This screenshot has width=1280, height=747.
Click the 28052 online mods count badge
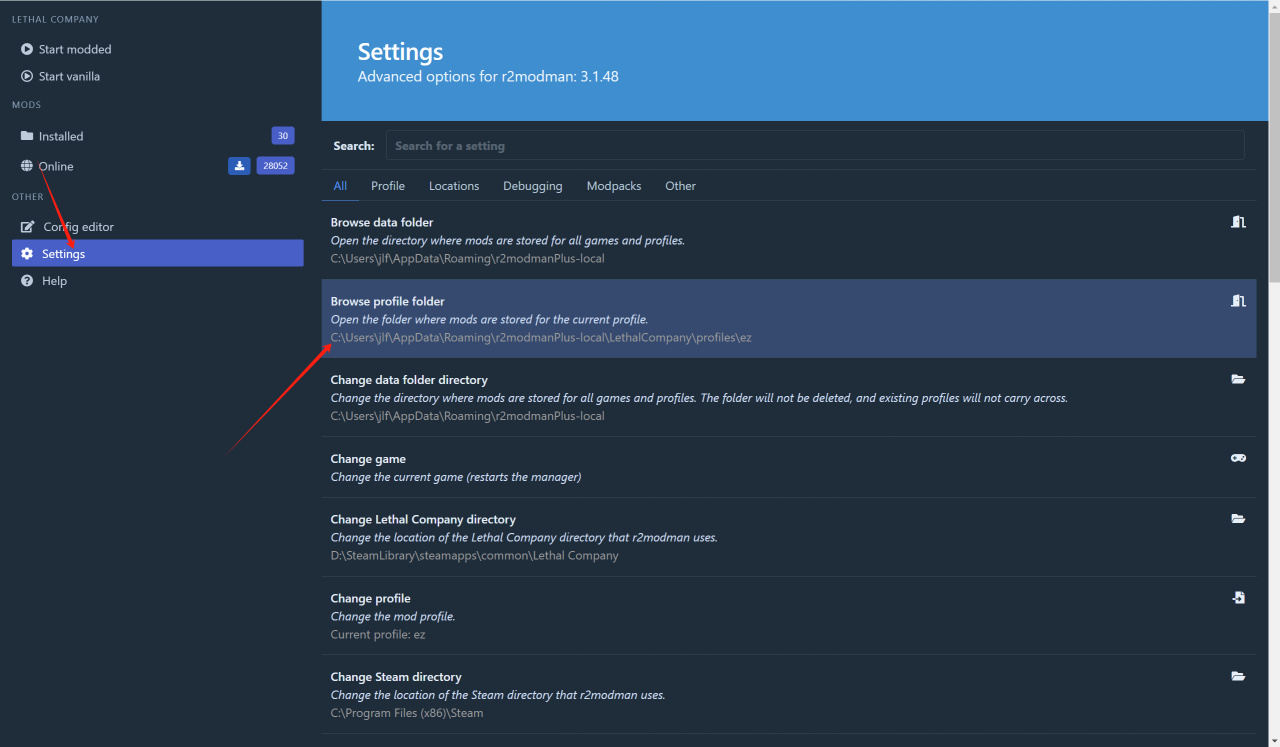click(x=276, y=166)
